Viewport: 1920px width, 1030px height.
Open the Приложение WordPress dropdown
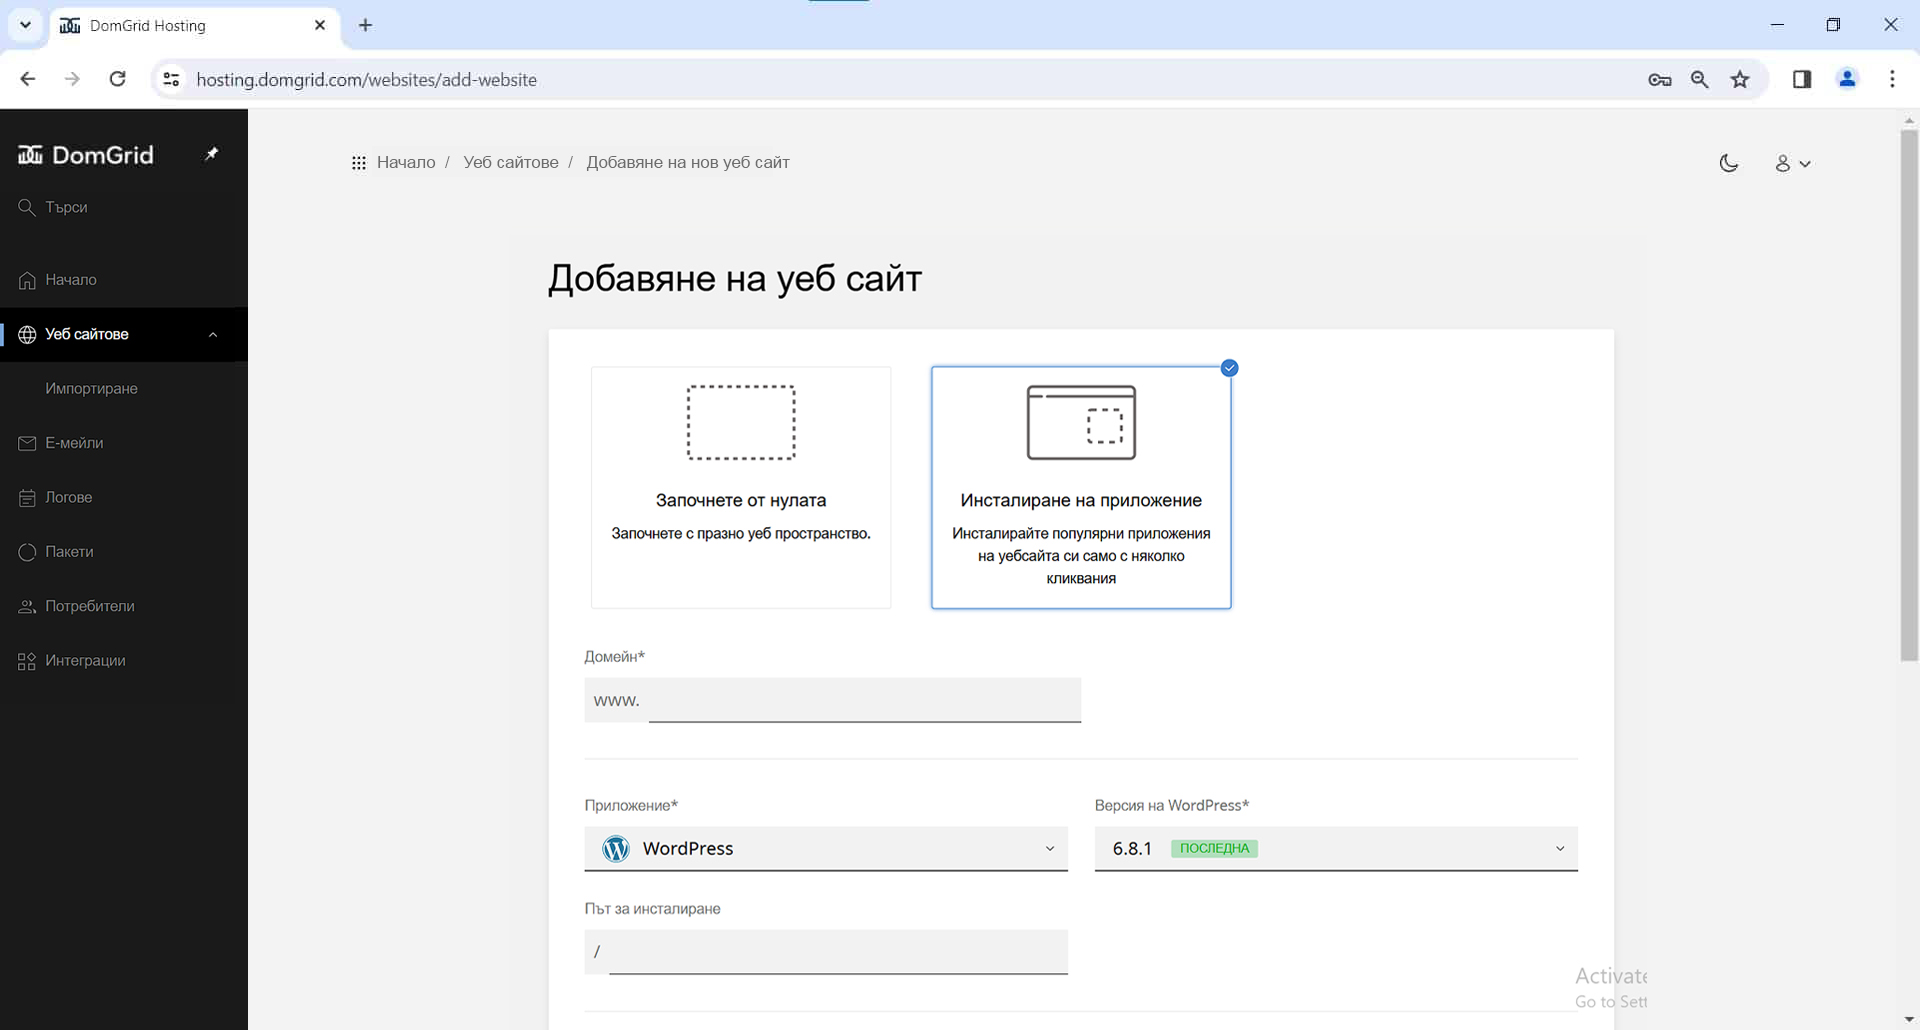[x=826, y=849]
